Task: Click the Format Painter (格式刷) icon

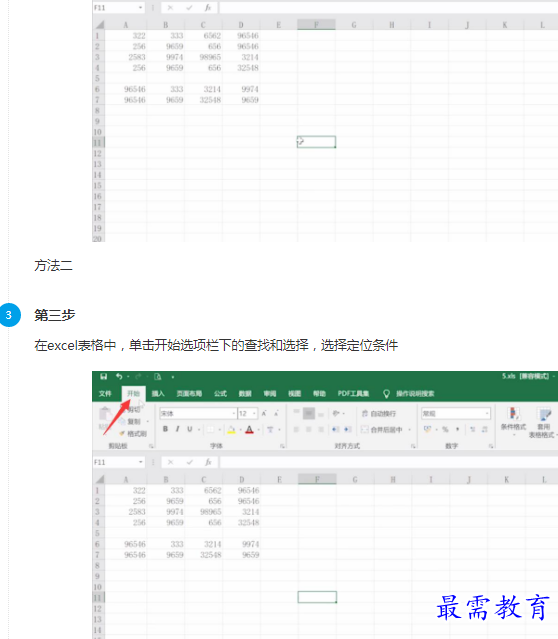Action: (x=133, y=434)
